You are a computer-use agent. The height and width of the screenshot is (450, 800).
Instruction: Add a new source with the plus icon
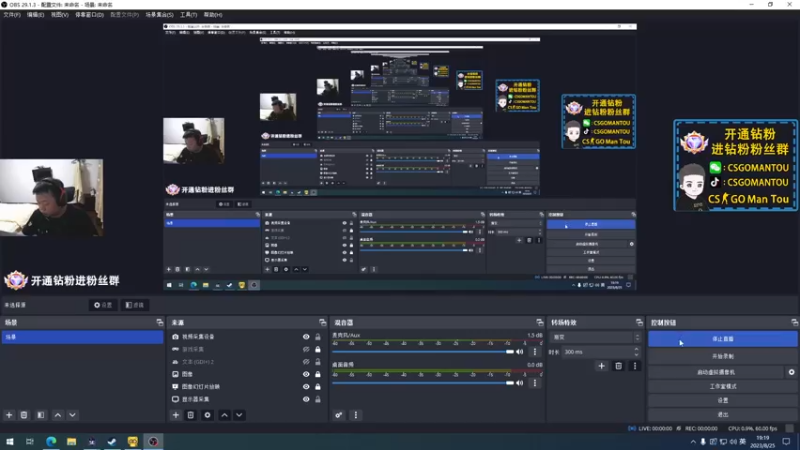(176, 415)
